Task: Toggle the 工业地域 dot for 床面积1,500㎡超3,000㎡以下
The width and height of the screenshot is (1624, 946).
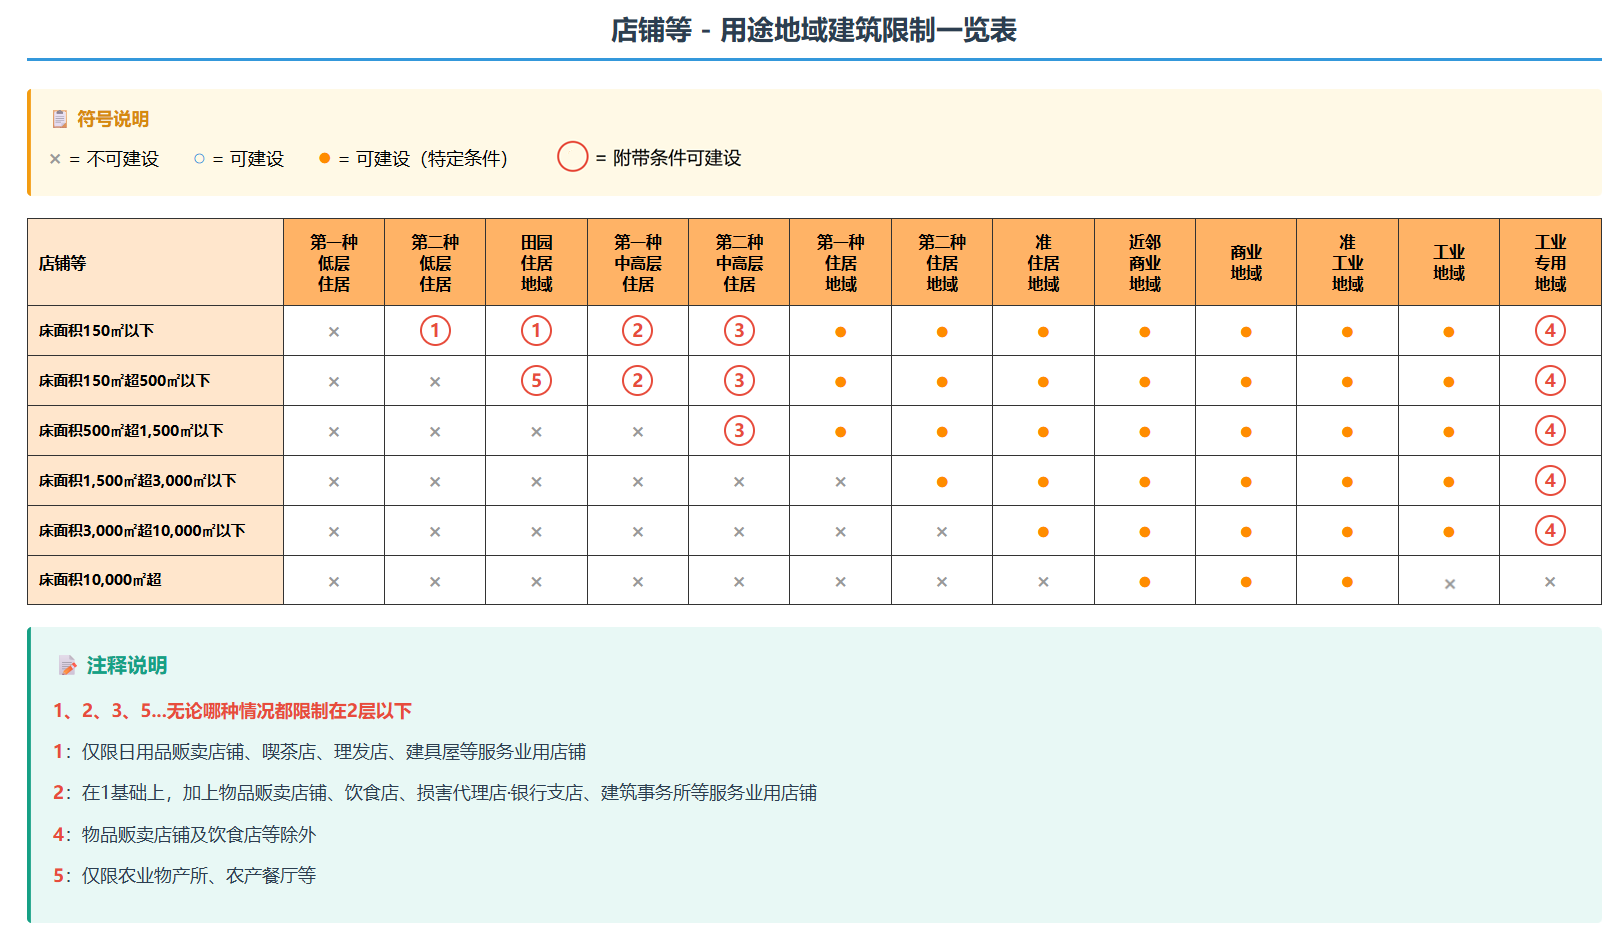Action: [x=1448, y=480]
